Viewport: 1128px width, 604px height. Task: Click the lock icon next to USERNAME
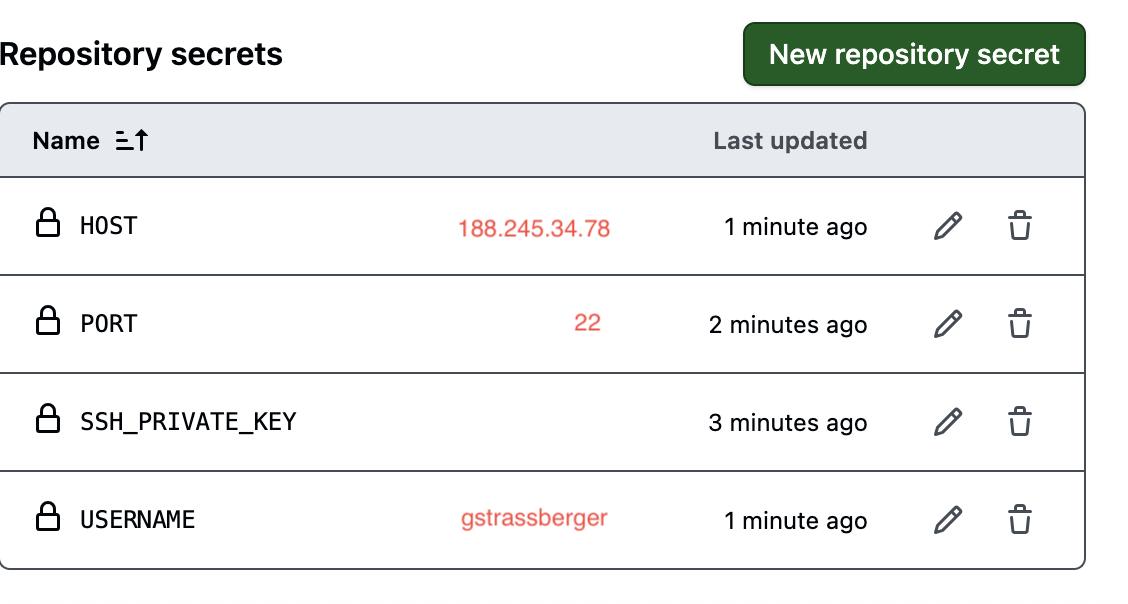[x=47, y=519]
